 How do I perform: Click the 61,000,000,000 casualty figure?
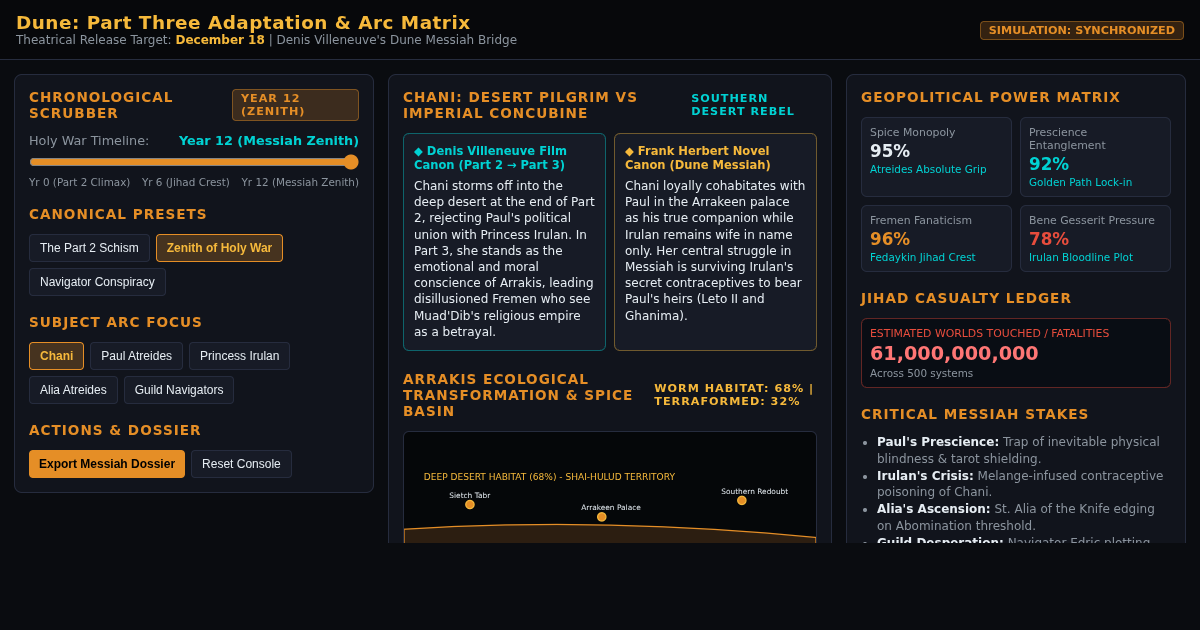coord(954,353)
